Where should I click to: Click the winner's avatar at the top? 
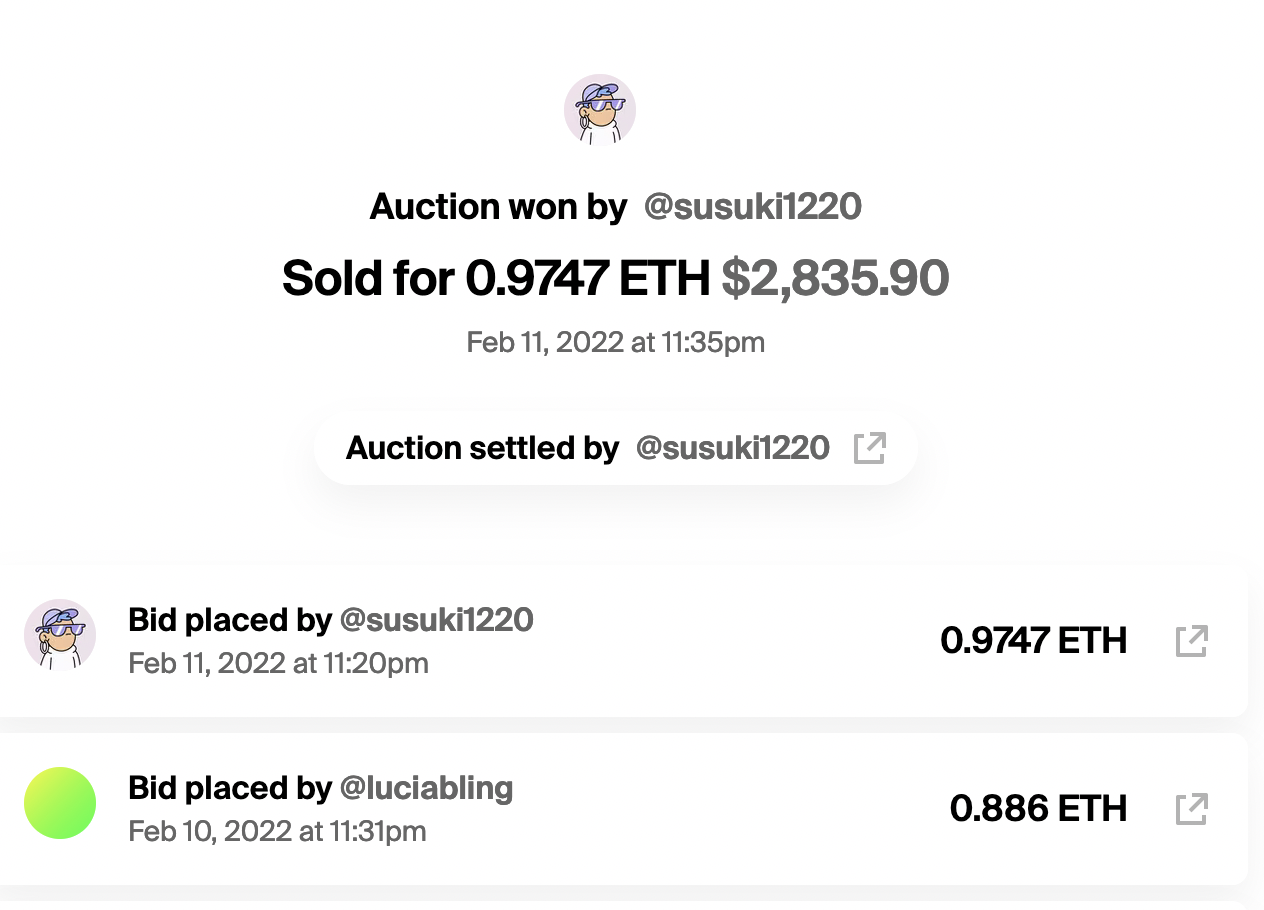(600, 110)
